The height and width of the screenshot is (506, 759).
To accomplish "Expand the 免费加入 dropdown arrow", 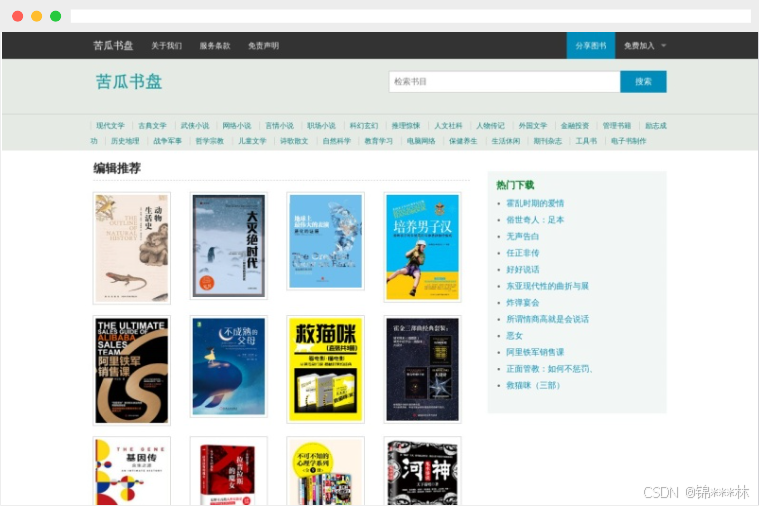I will (x=664, y=46).
